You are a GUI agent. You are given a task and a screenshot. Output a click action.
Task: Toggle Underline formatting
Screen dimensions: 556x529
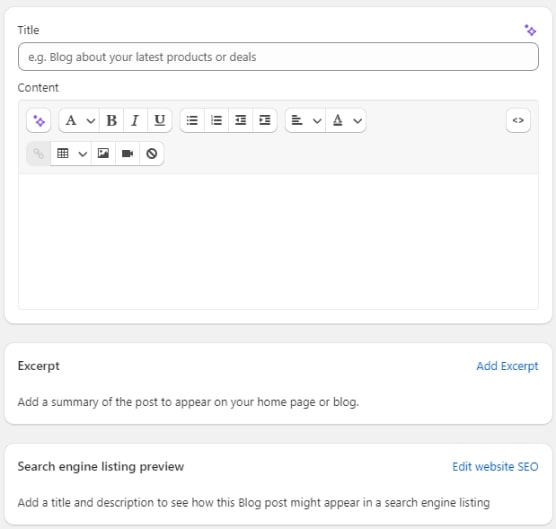[160, 121]
